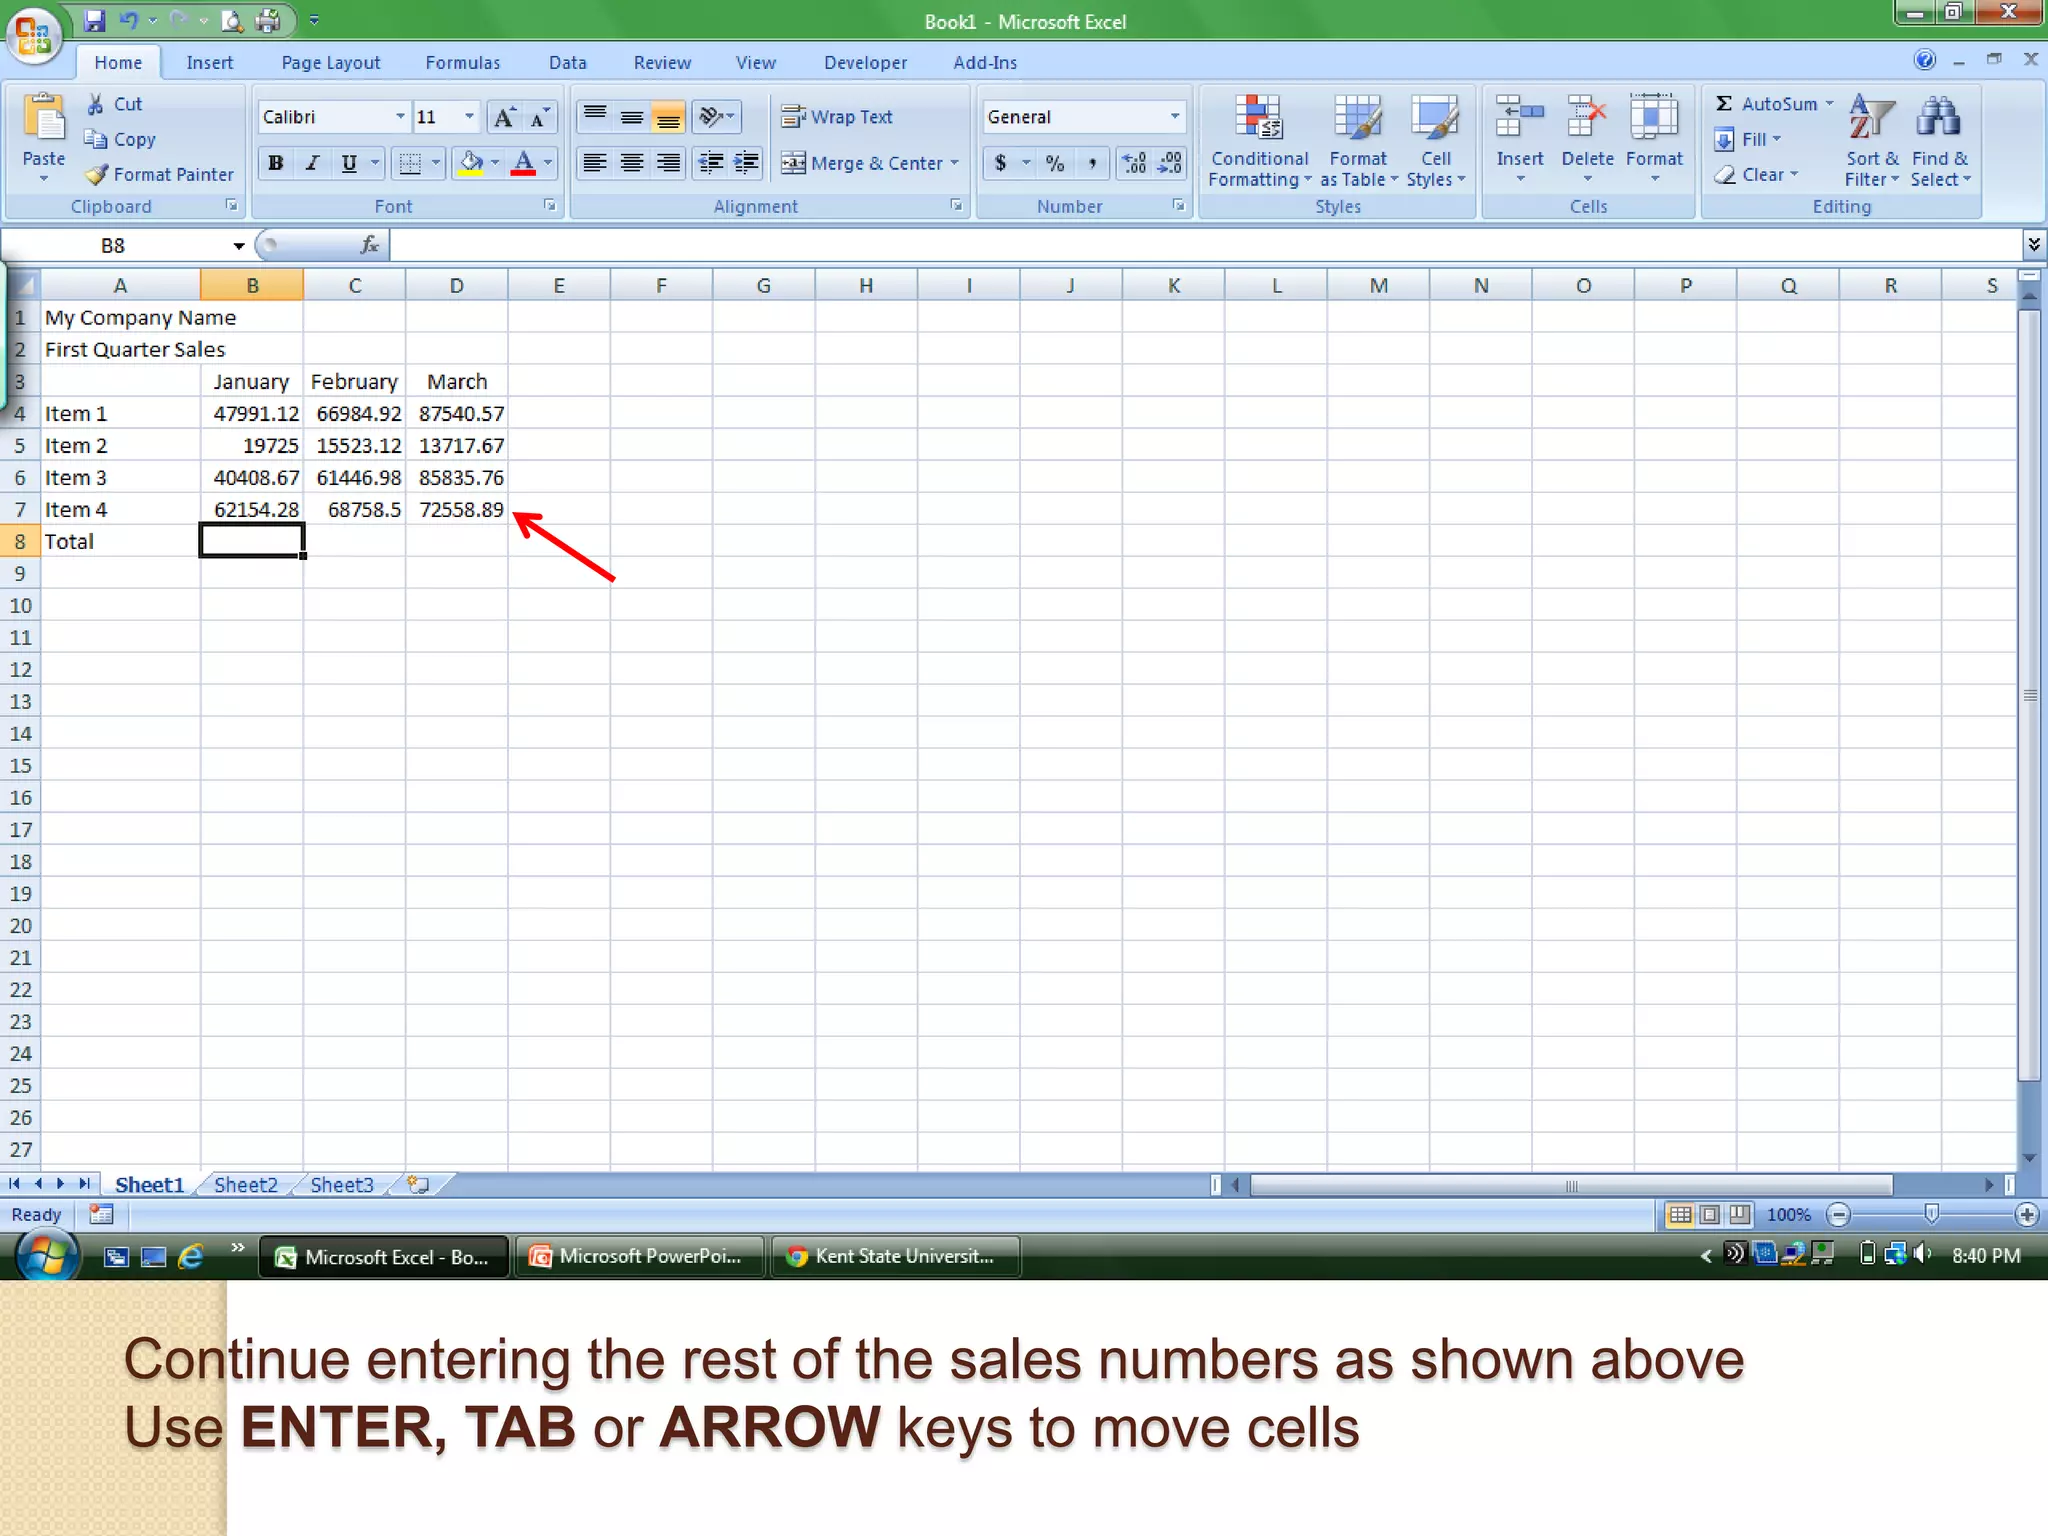Click the Office button orb
Image resolution: width=2048 pixels, height=1536 pixels.
click(x=33, y=36)
